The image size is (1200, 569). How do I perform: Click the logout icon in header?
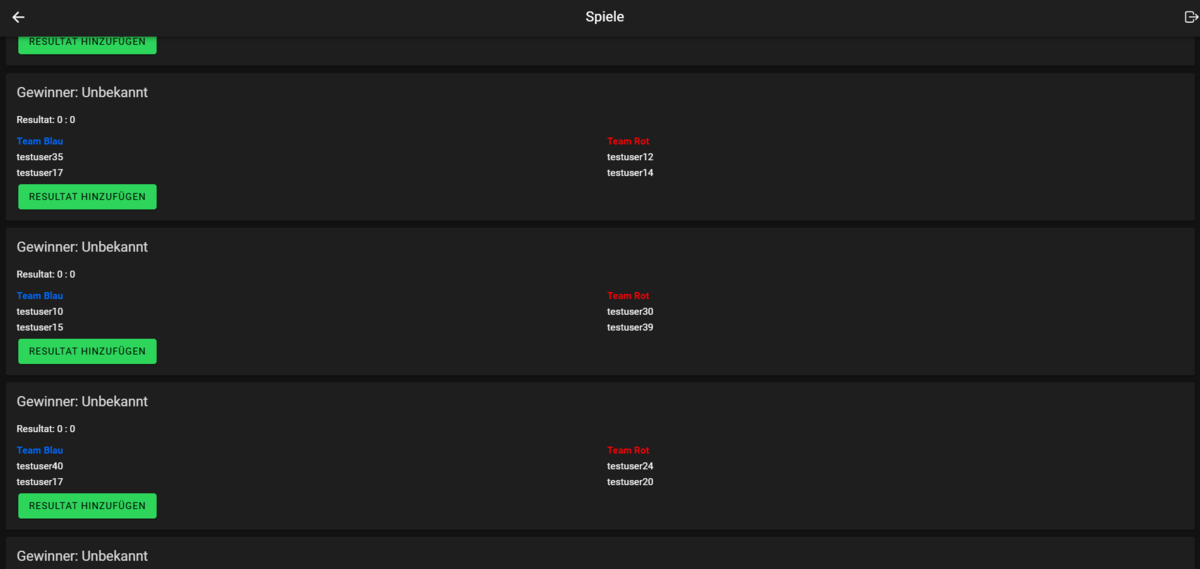(1190, 17)
